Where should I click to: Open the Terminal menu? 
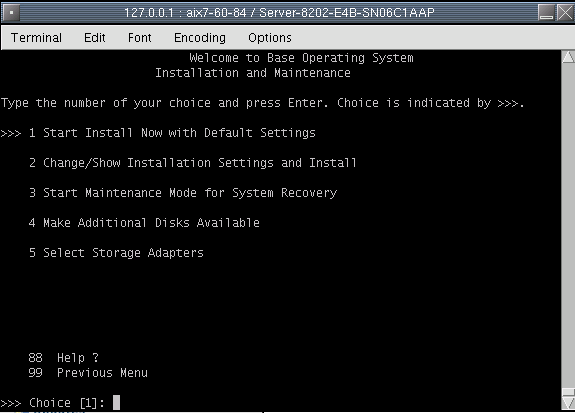(x=36, y=38)
